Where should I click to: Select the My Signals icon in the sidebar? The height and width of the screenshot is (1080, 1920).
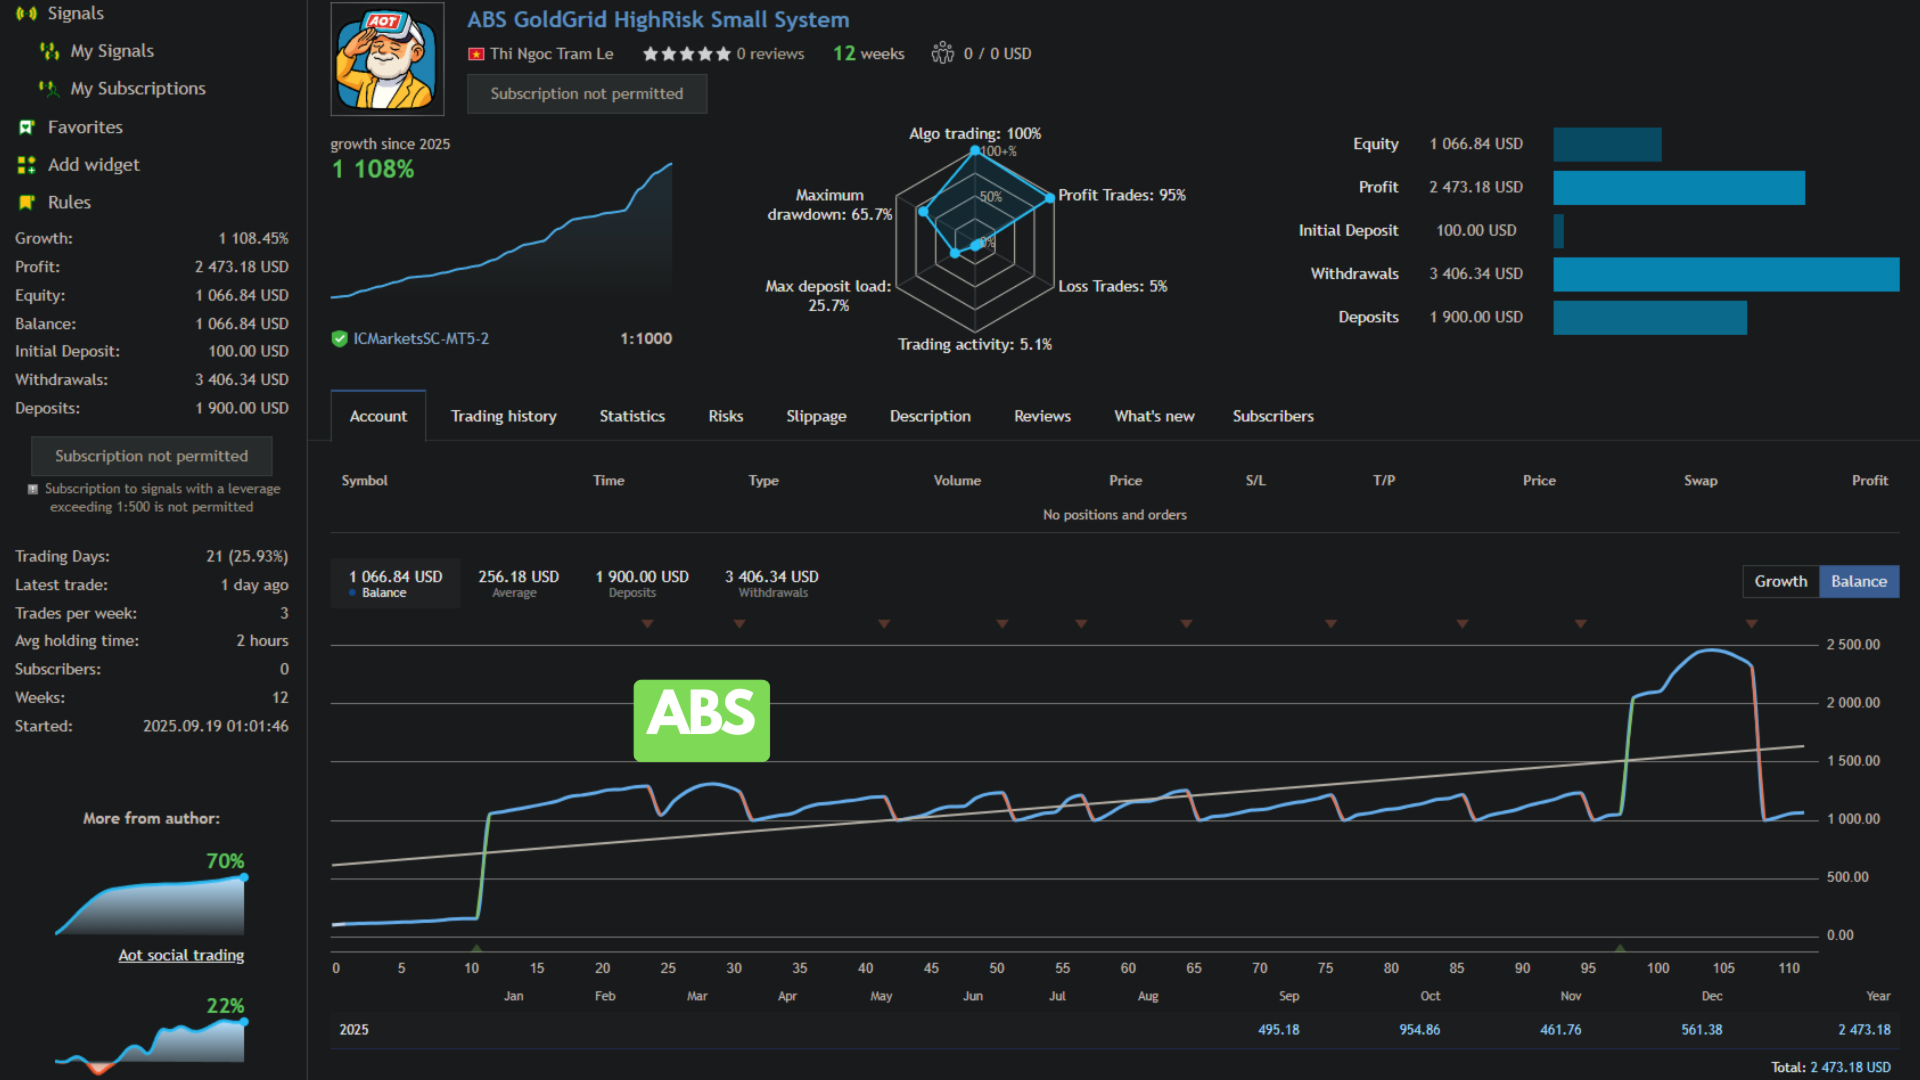pos(49,50)
